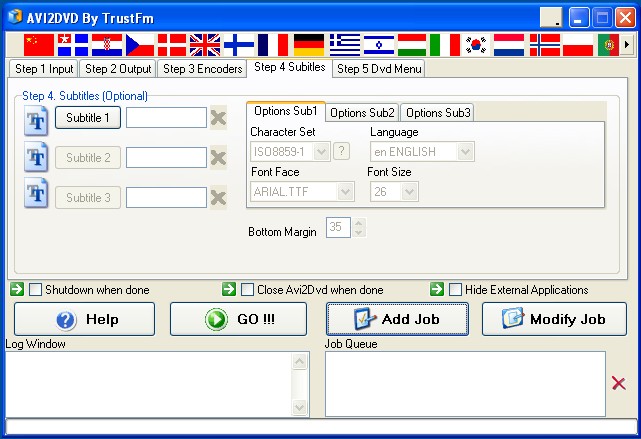The image size is (641, 439).
Task: Open Step 5 Dvd Menu tab
Action: 379,69
